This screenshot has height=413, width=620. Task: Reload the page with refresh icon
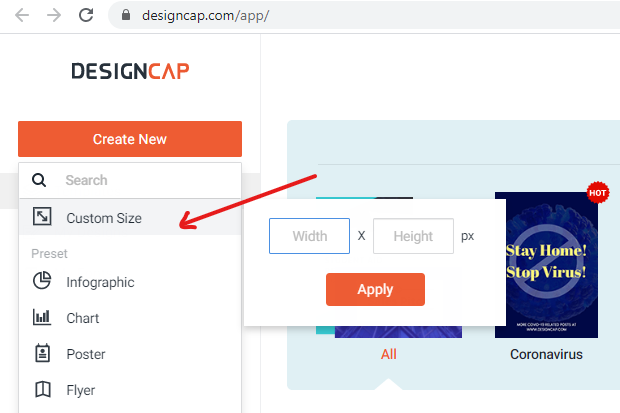coord(87,16)
